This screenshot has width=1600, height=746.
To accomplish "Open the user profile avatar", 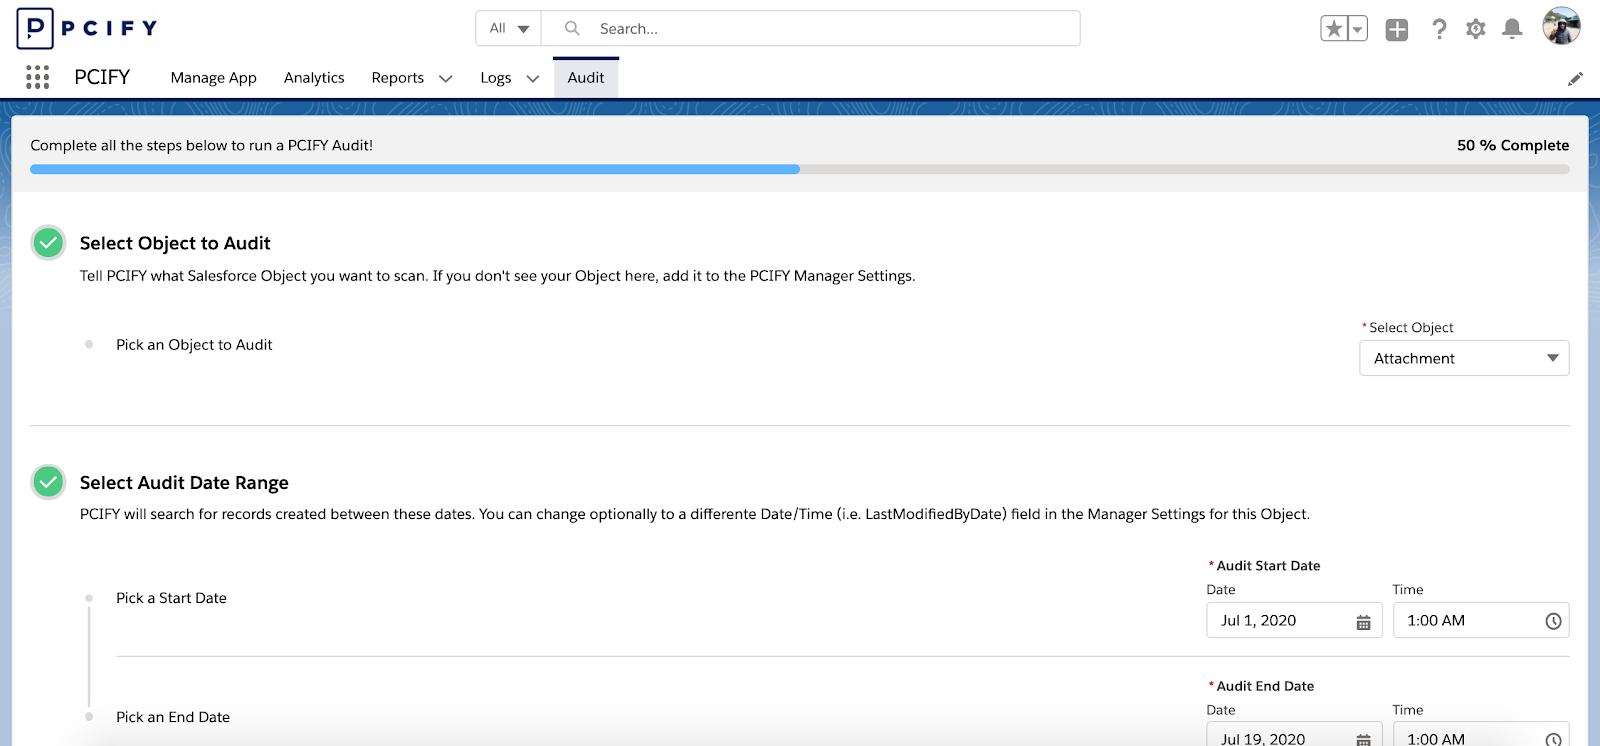I will tap(1561, 27).
